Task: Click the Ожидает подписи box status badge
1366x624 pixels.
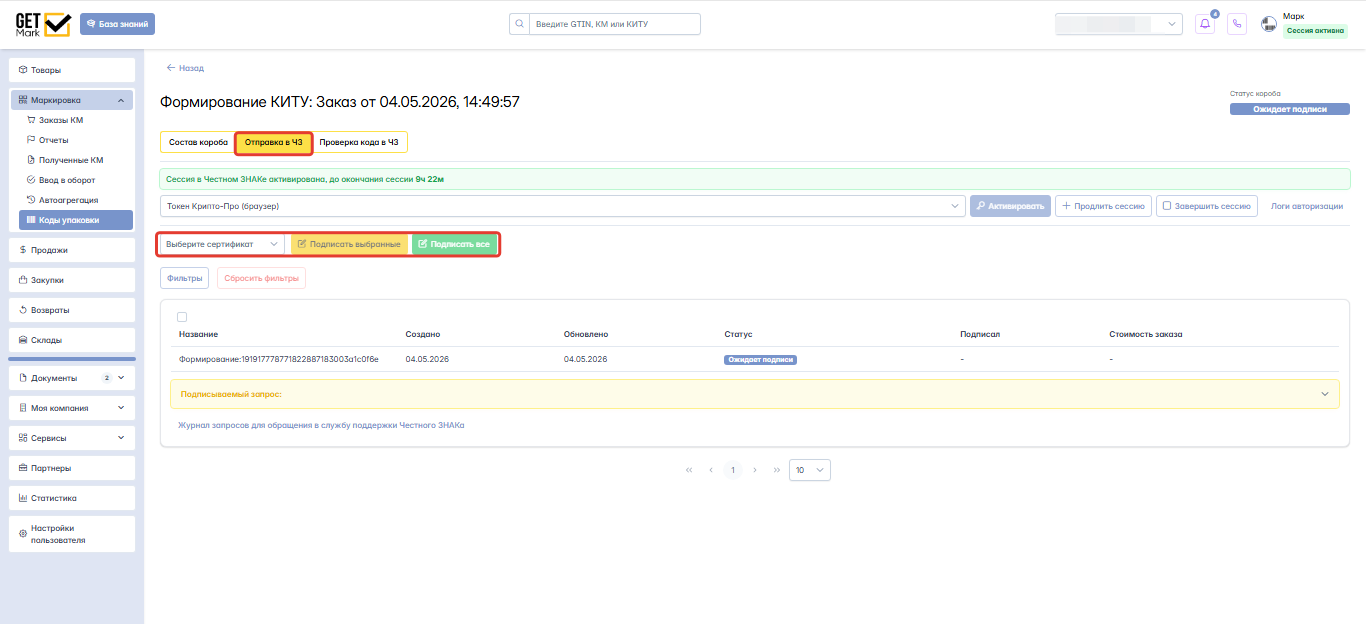Action: pos(1290,109)
